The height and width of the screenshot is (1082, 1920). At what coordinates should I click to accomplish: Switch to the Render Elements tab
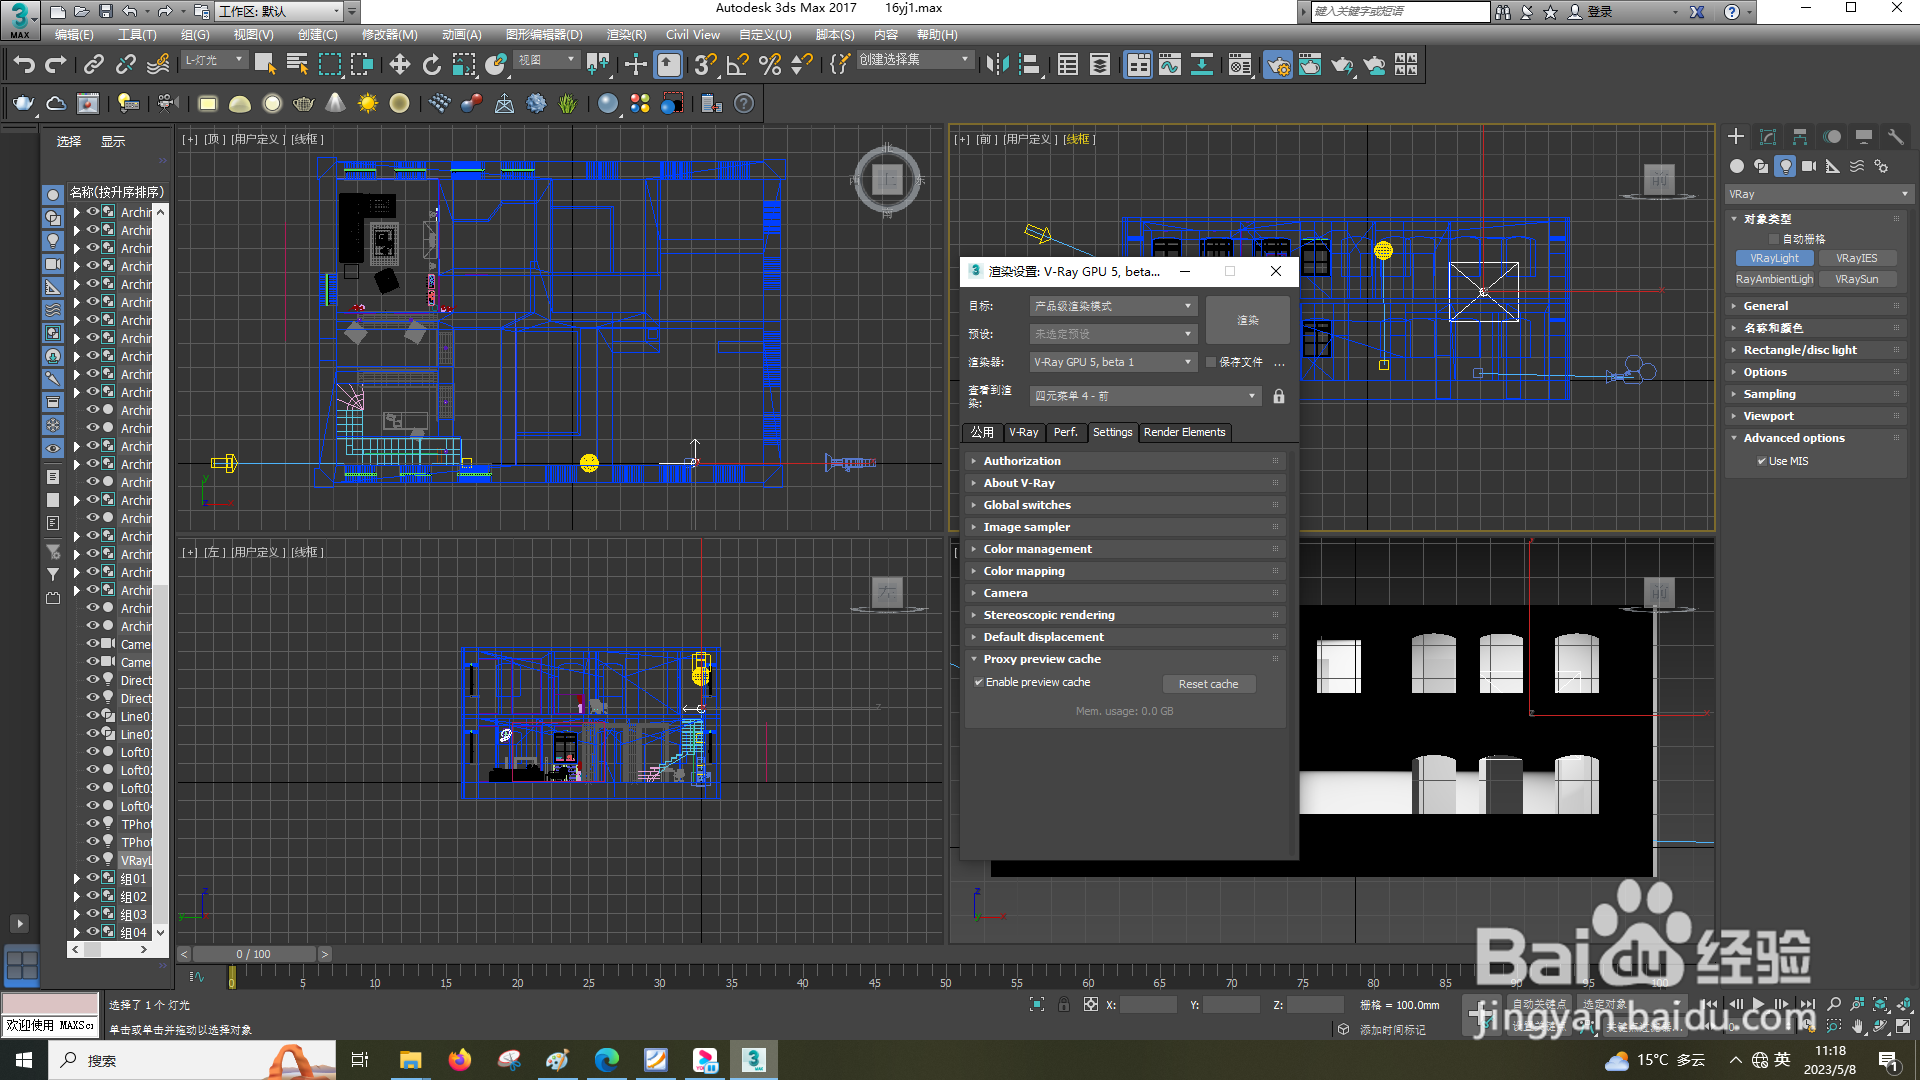tap(1184, 433)
